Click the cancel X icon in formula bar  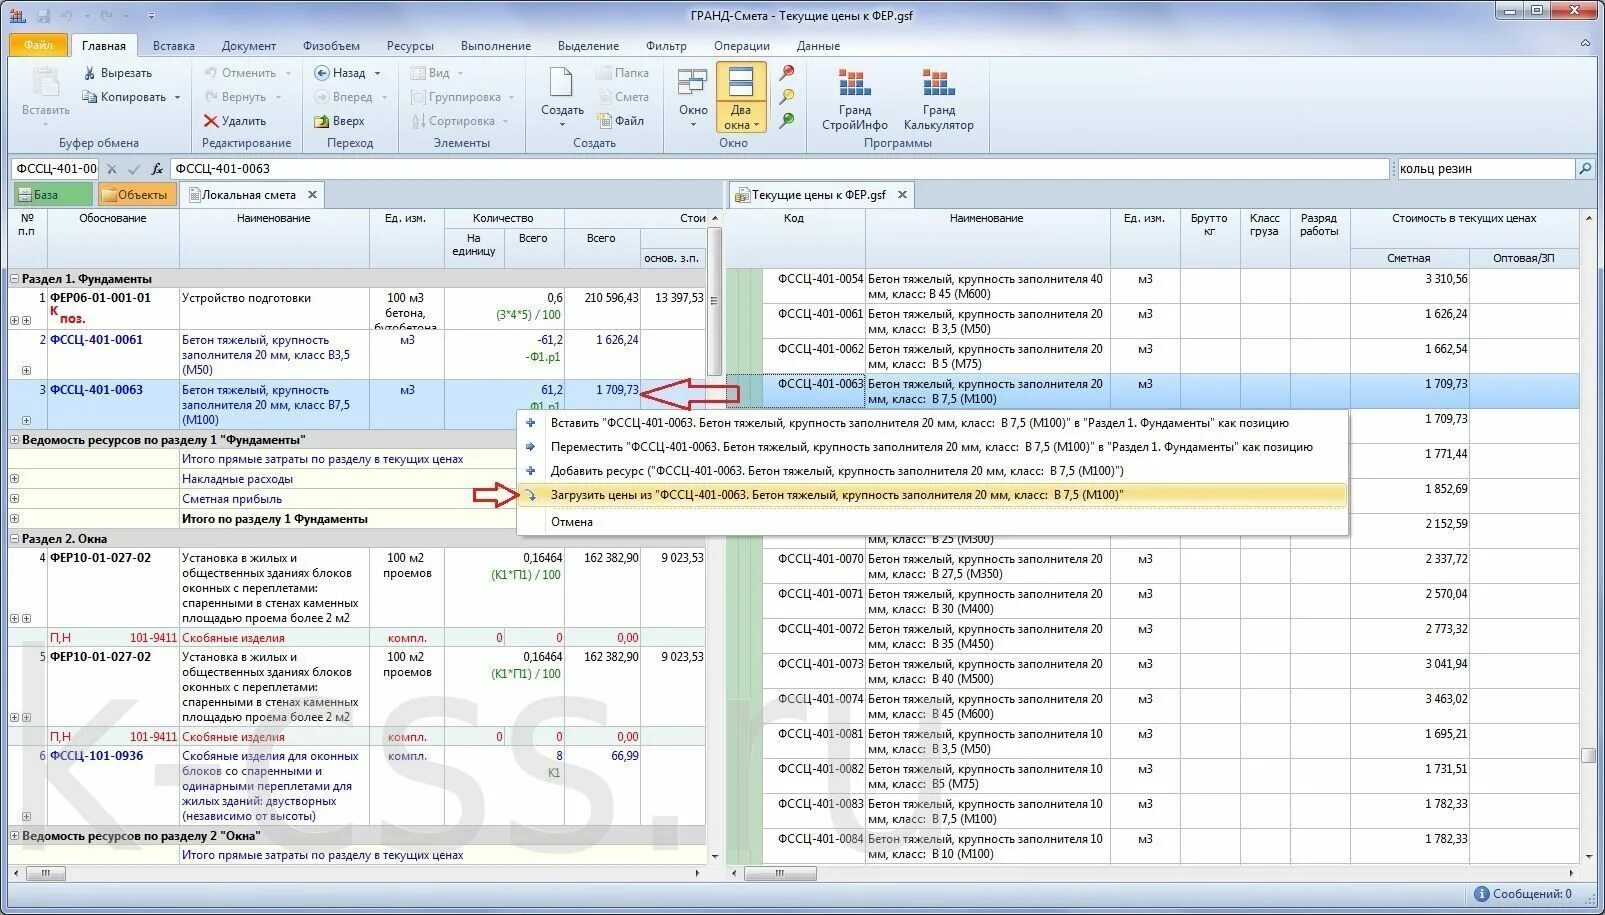(112, 169)
